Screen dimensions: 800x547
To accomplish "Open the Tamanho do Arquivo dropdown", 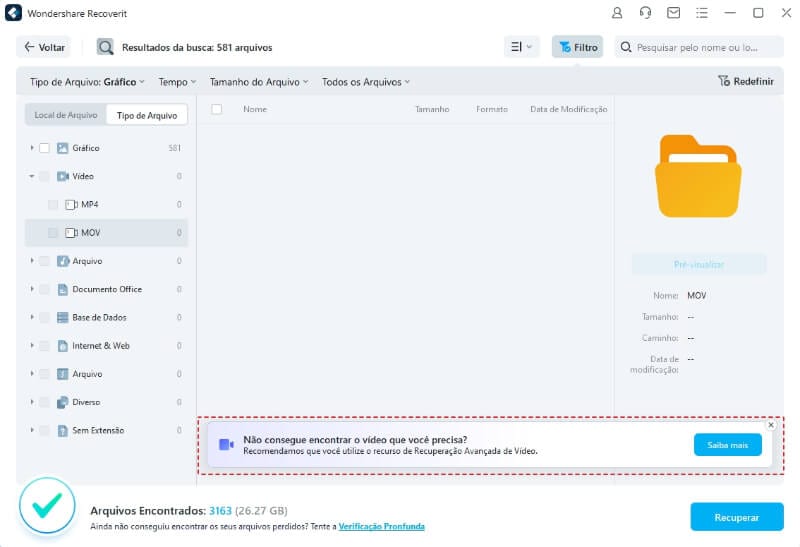I will [259, 82].
